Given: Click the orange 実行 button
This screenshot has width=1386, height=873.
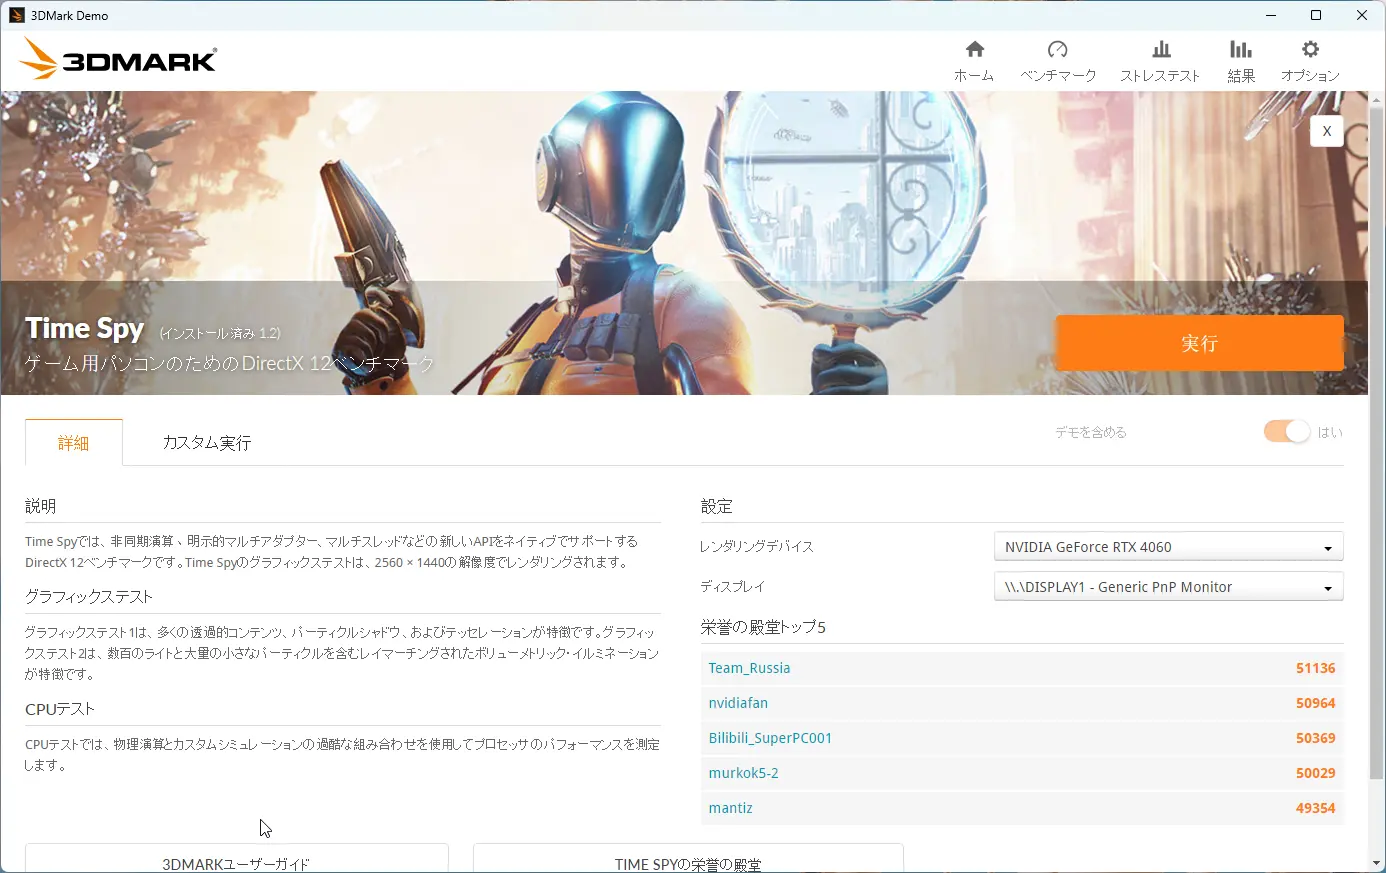Looking at the screenshot, I should [1199, 343].
